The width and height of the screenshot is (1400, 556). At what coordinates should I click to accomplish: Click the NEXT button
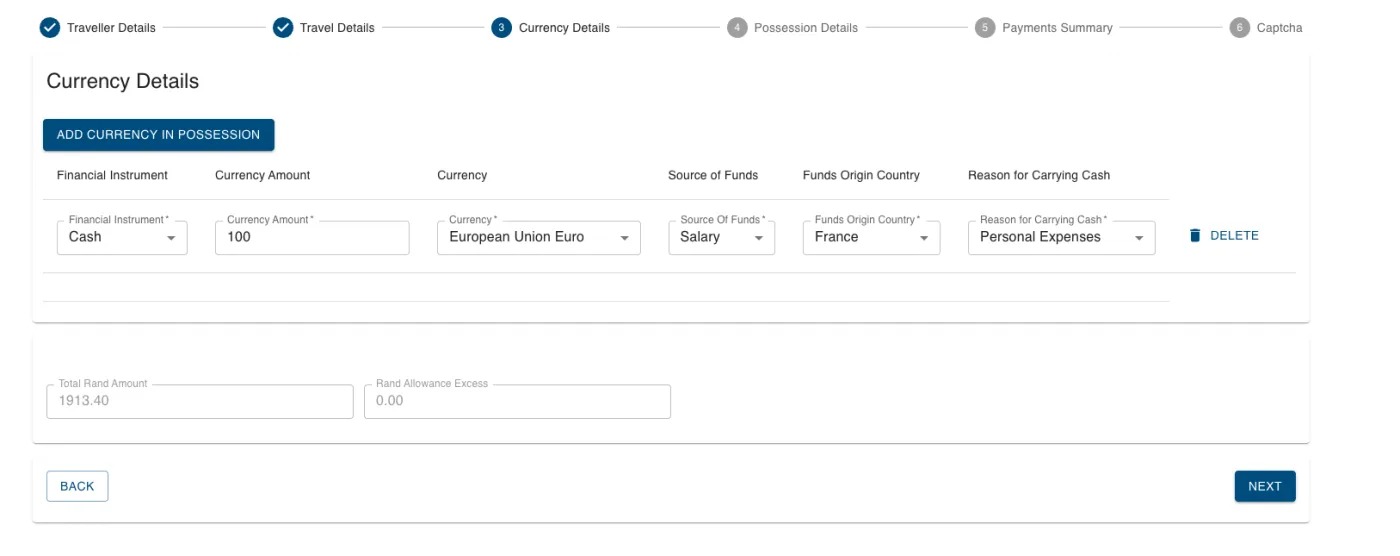[x=1265, y=486]
